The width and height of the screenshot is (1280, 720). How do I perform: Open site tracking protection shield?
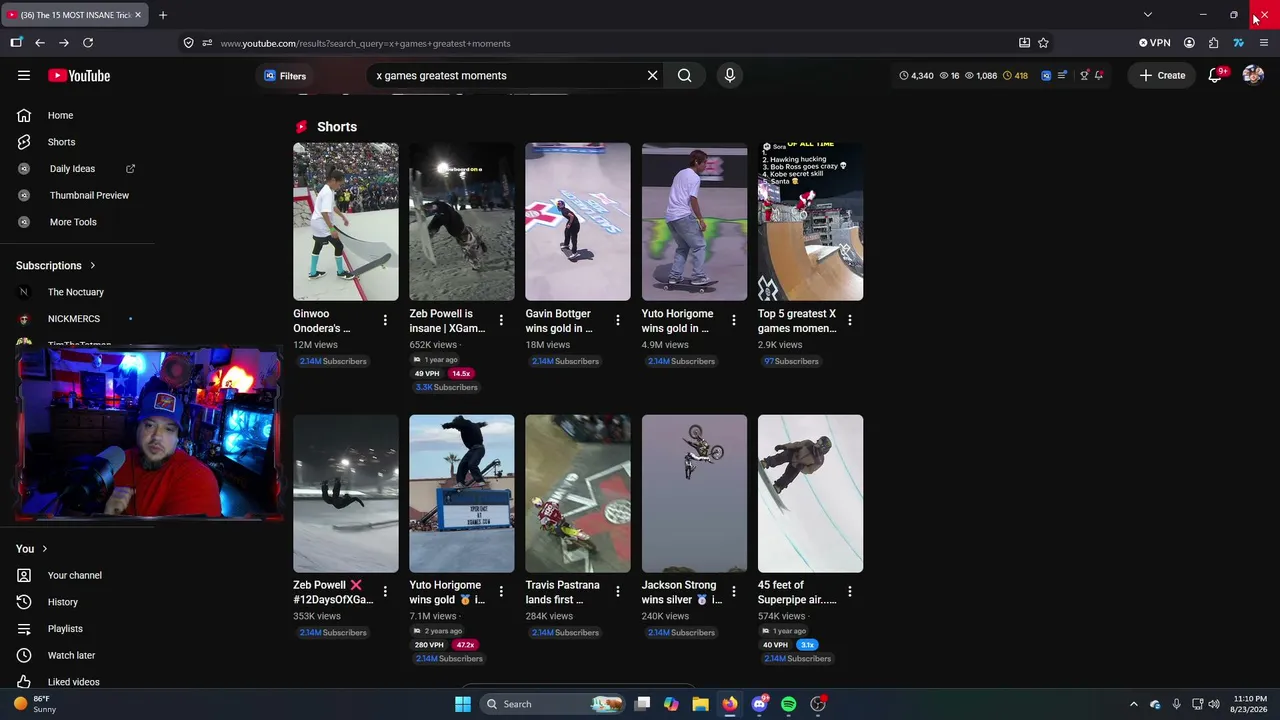[188, 43]
